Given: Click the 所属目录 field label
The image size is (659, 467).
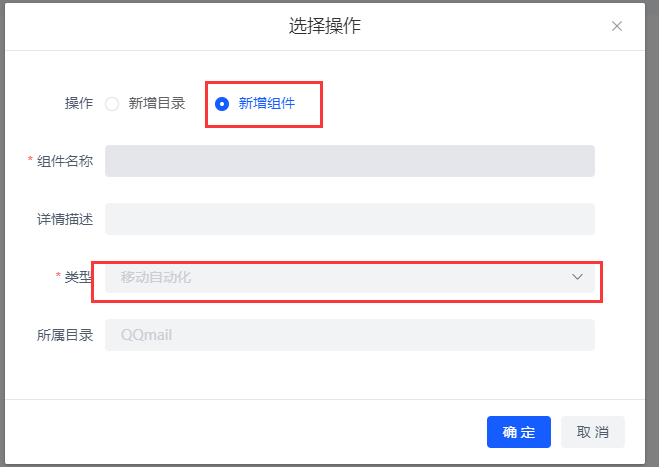Looking at the screenshot, I should [65, 335].
